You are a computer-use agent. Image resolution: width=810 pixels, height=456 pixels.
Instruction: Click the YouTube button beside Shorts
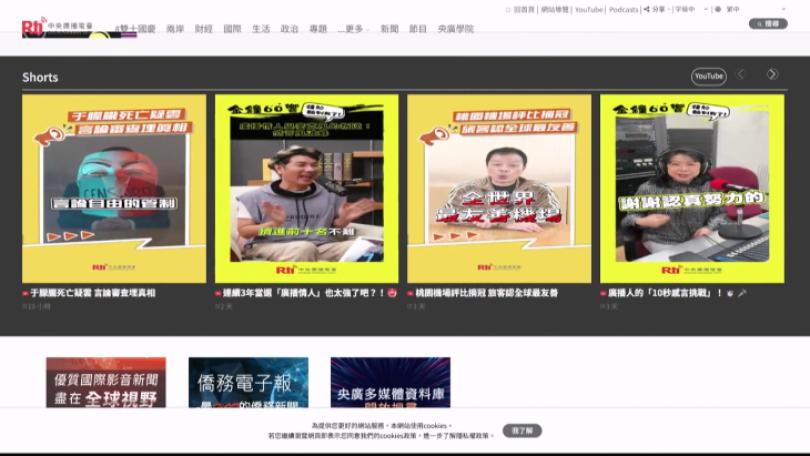tap(708, 76)
